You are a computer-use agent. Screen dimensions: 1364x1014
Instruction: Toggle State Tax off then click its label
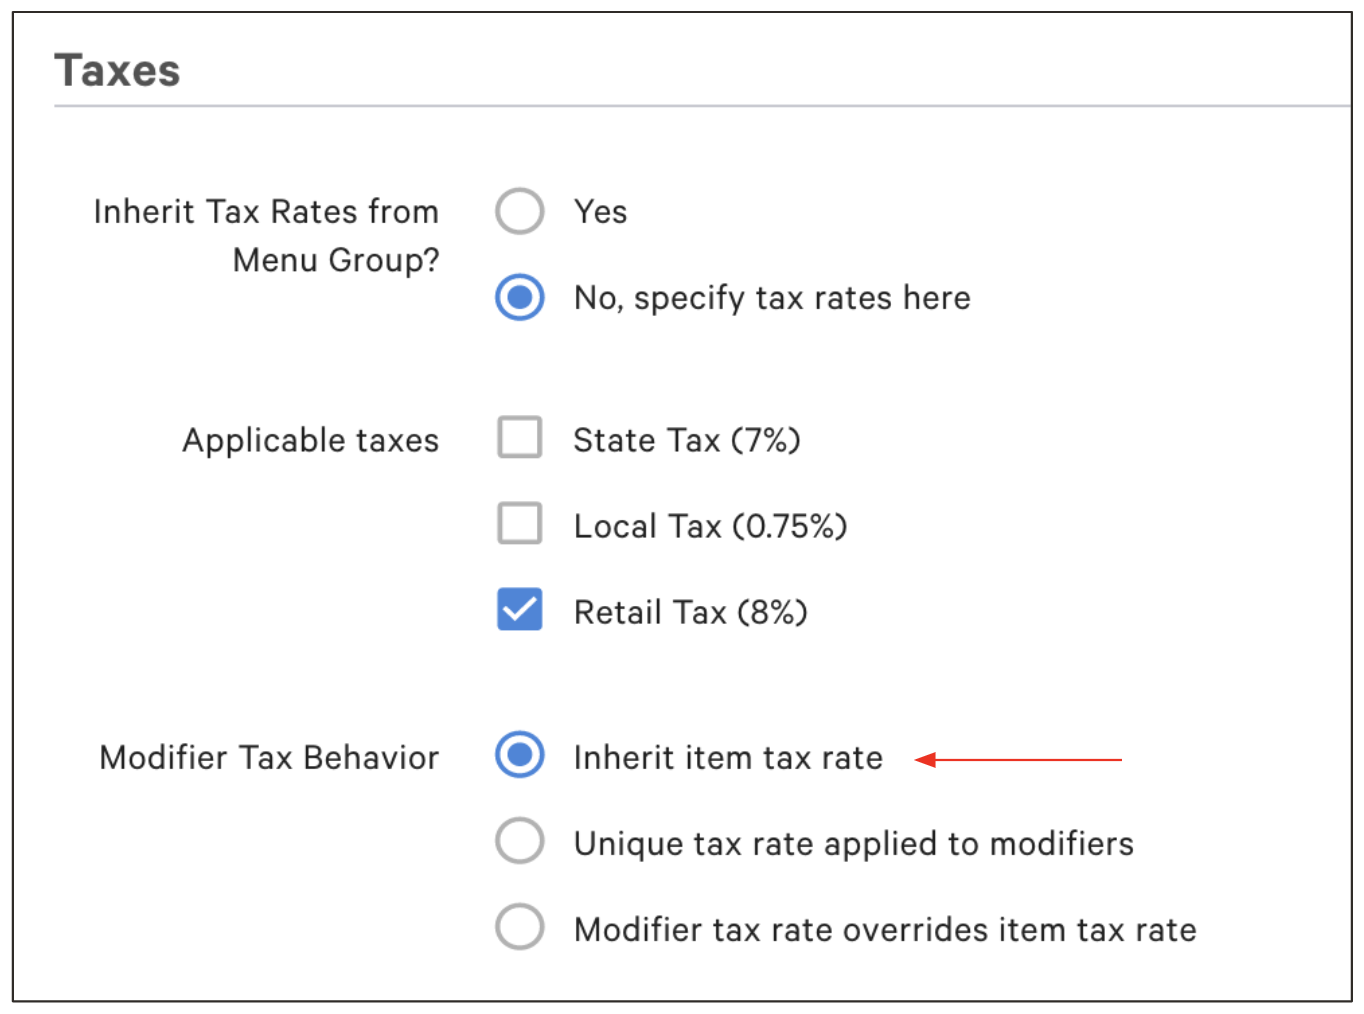686,438
